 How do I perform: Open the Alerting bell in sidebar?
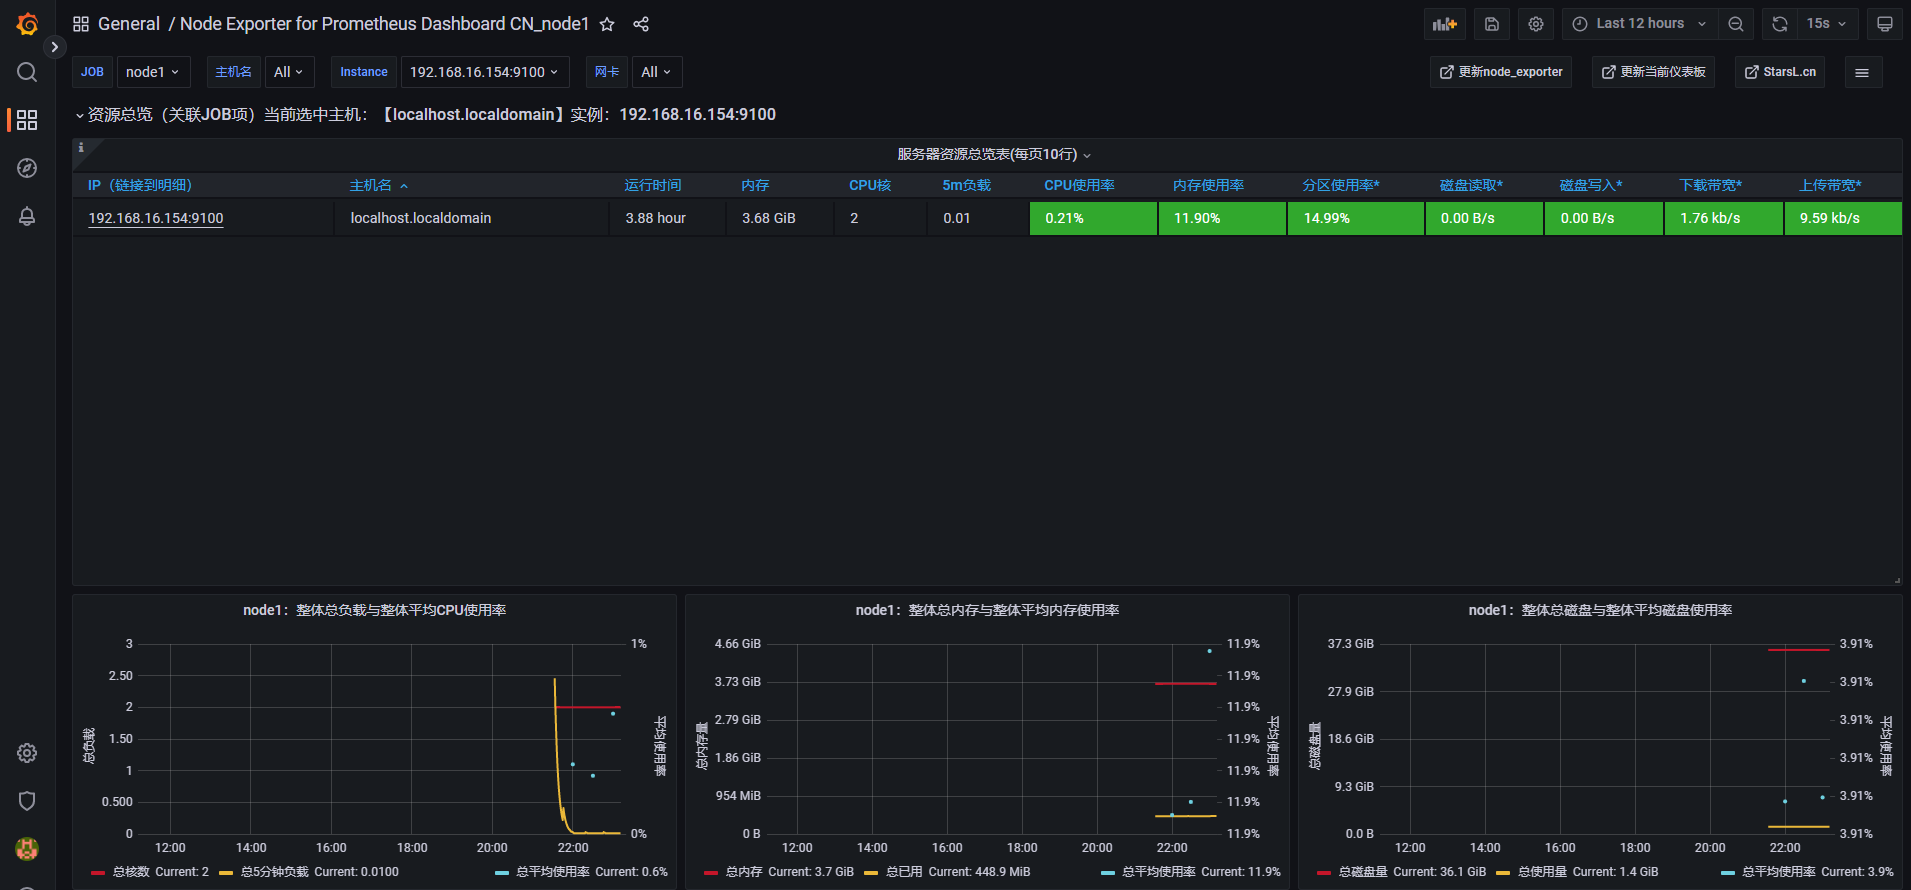[x=27, y=216]
